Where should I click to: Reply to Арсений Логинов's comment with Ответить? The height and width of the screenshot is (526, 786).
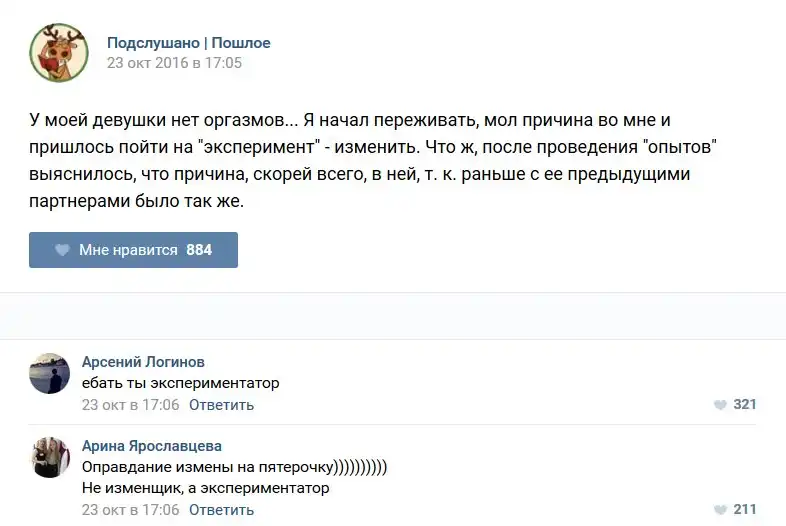221,405
